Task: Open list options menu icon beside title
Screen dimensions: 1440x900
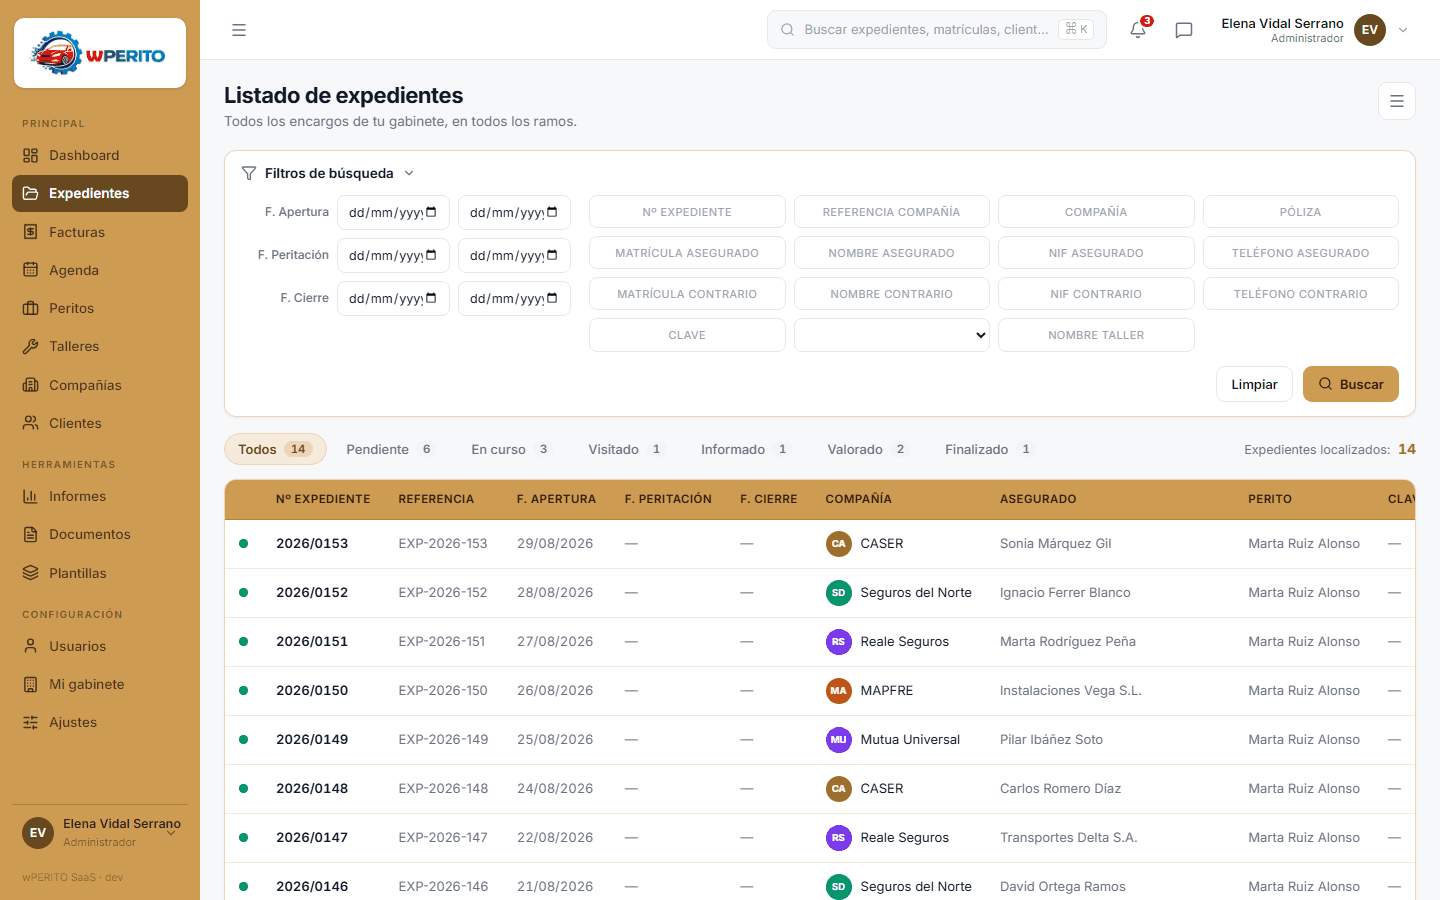Action: [1397, 101]
